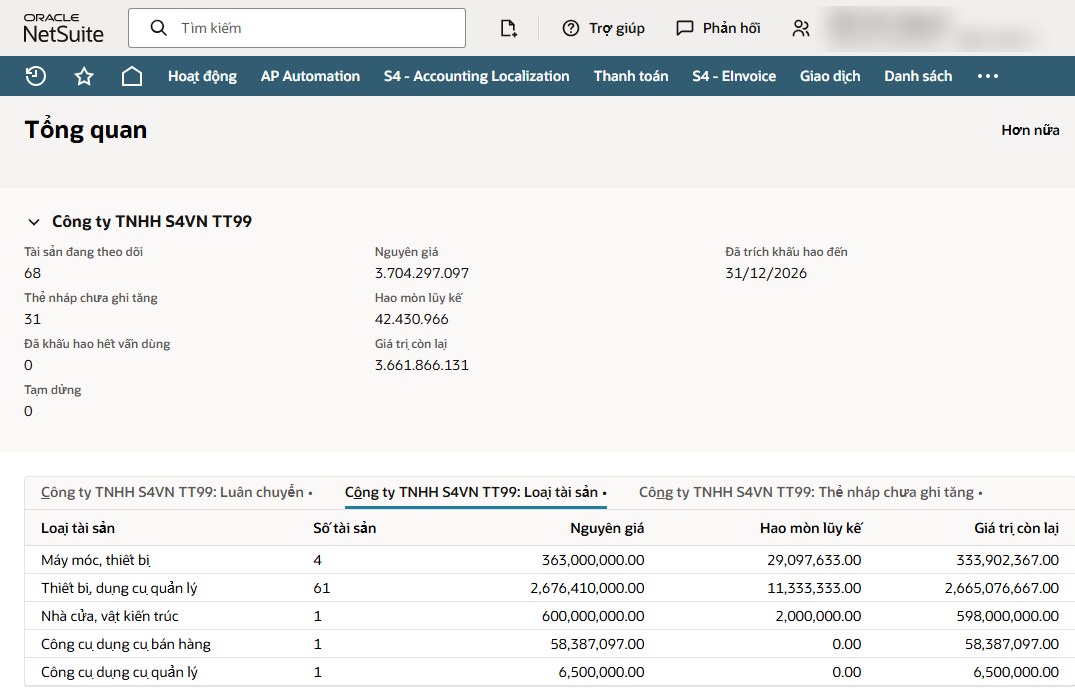Open the Giao dịch menu
The height and width of the screenshot is (698, 1075).
point(830,76)
